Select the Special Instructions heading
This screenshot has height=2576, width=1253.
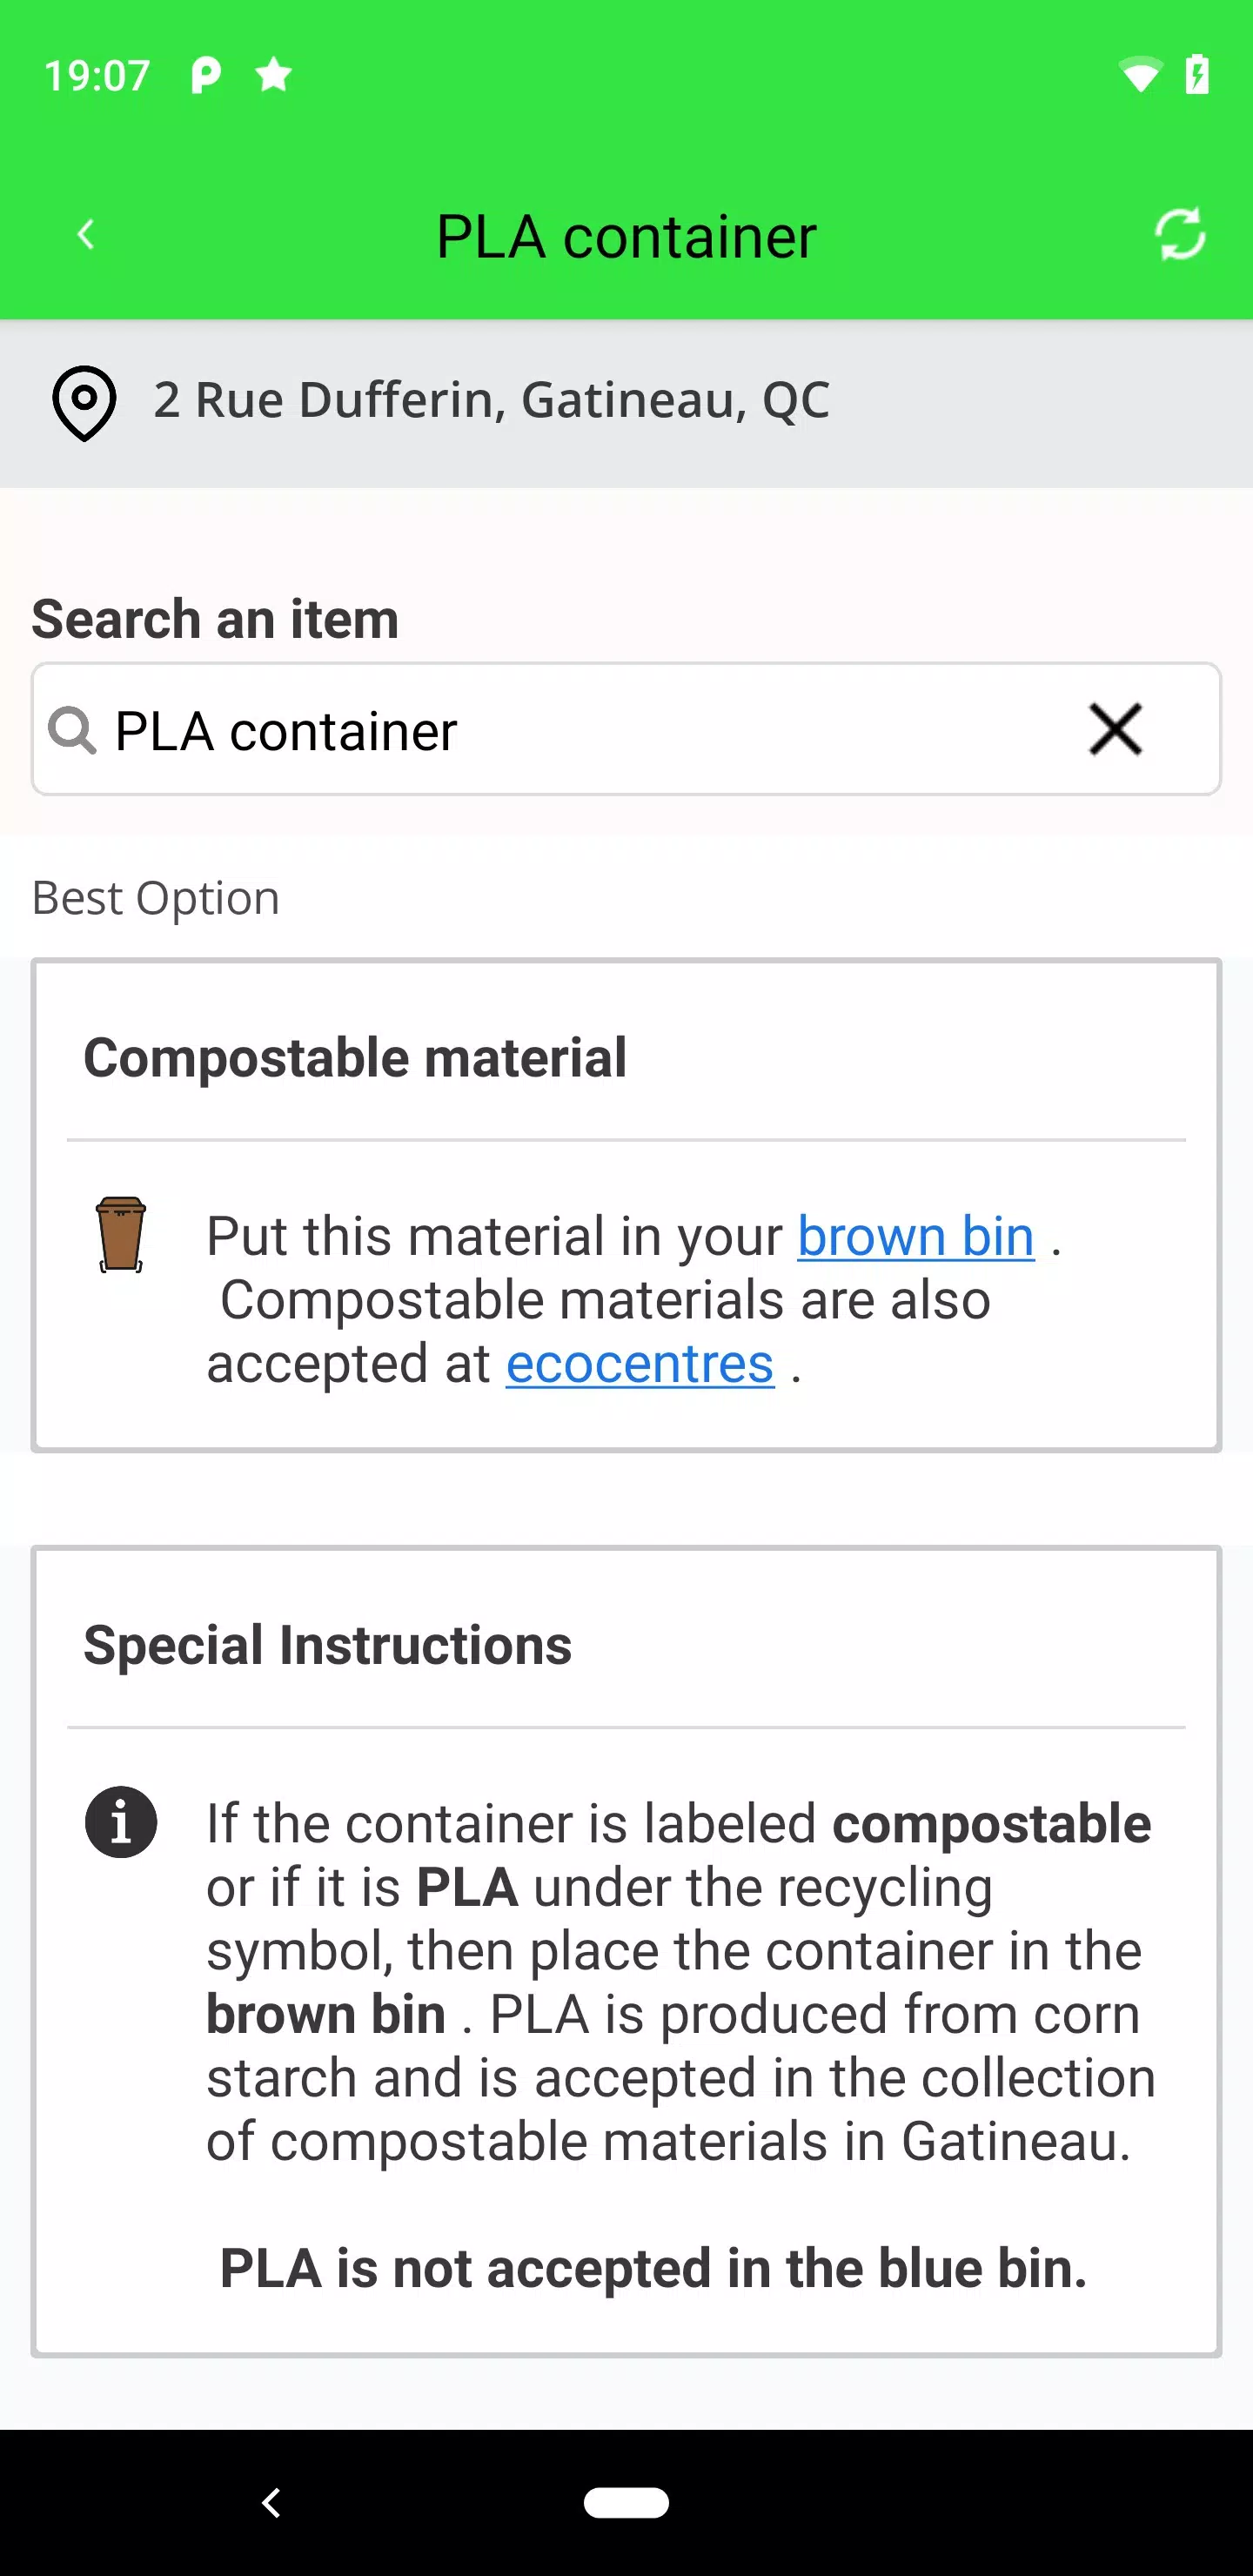click(328, 1645)
